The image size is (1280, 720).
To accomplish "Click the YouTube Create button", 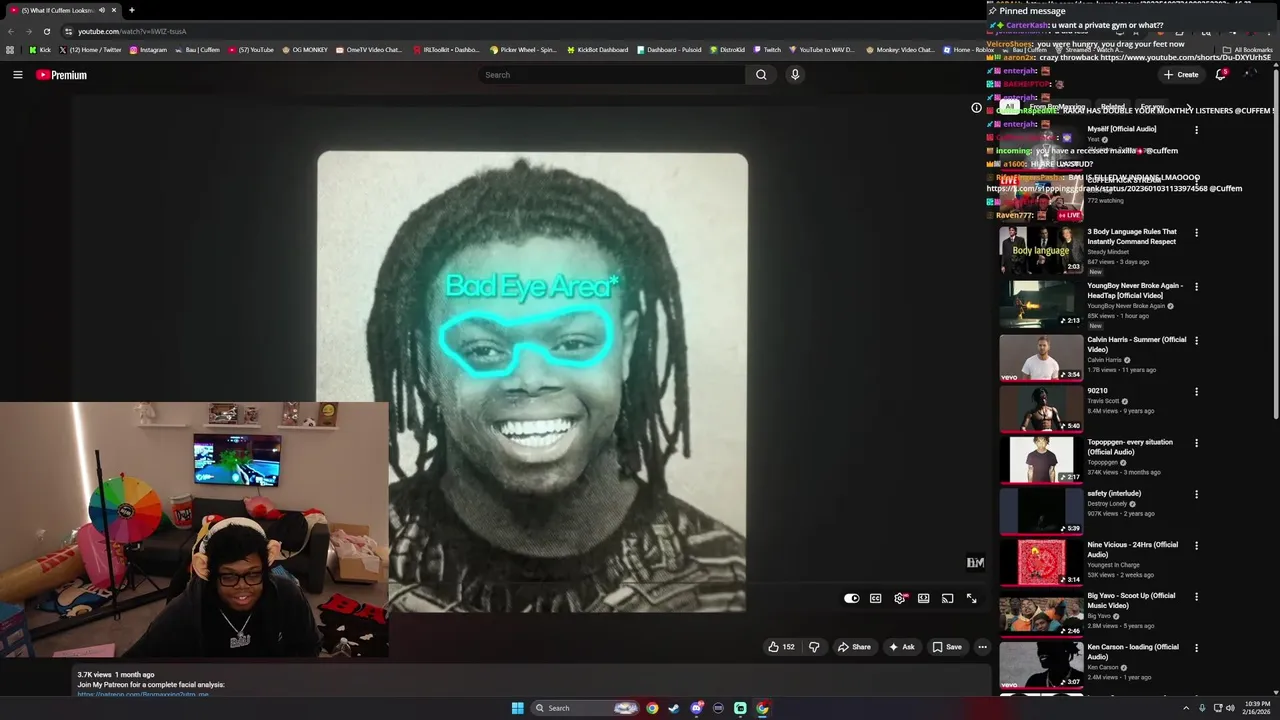I will 1181,75.
